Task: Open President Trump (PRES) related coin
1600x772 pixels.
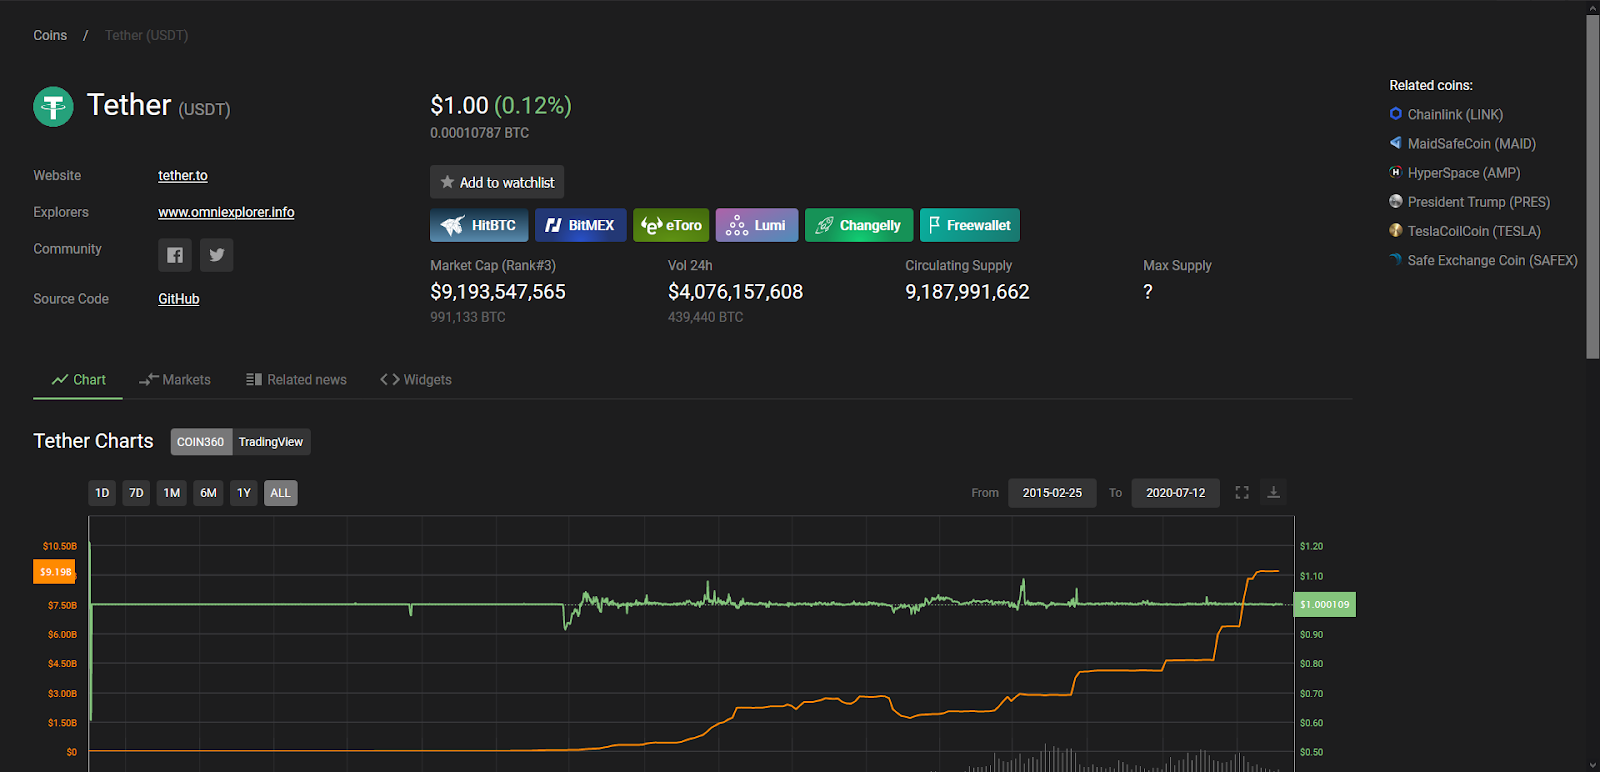Action: coord(1479,201)
